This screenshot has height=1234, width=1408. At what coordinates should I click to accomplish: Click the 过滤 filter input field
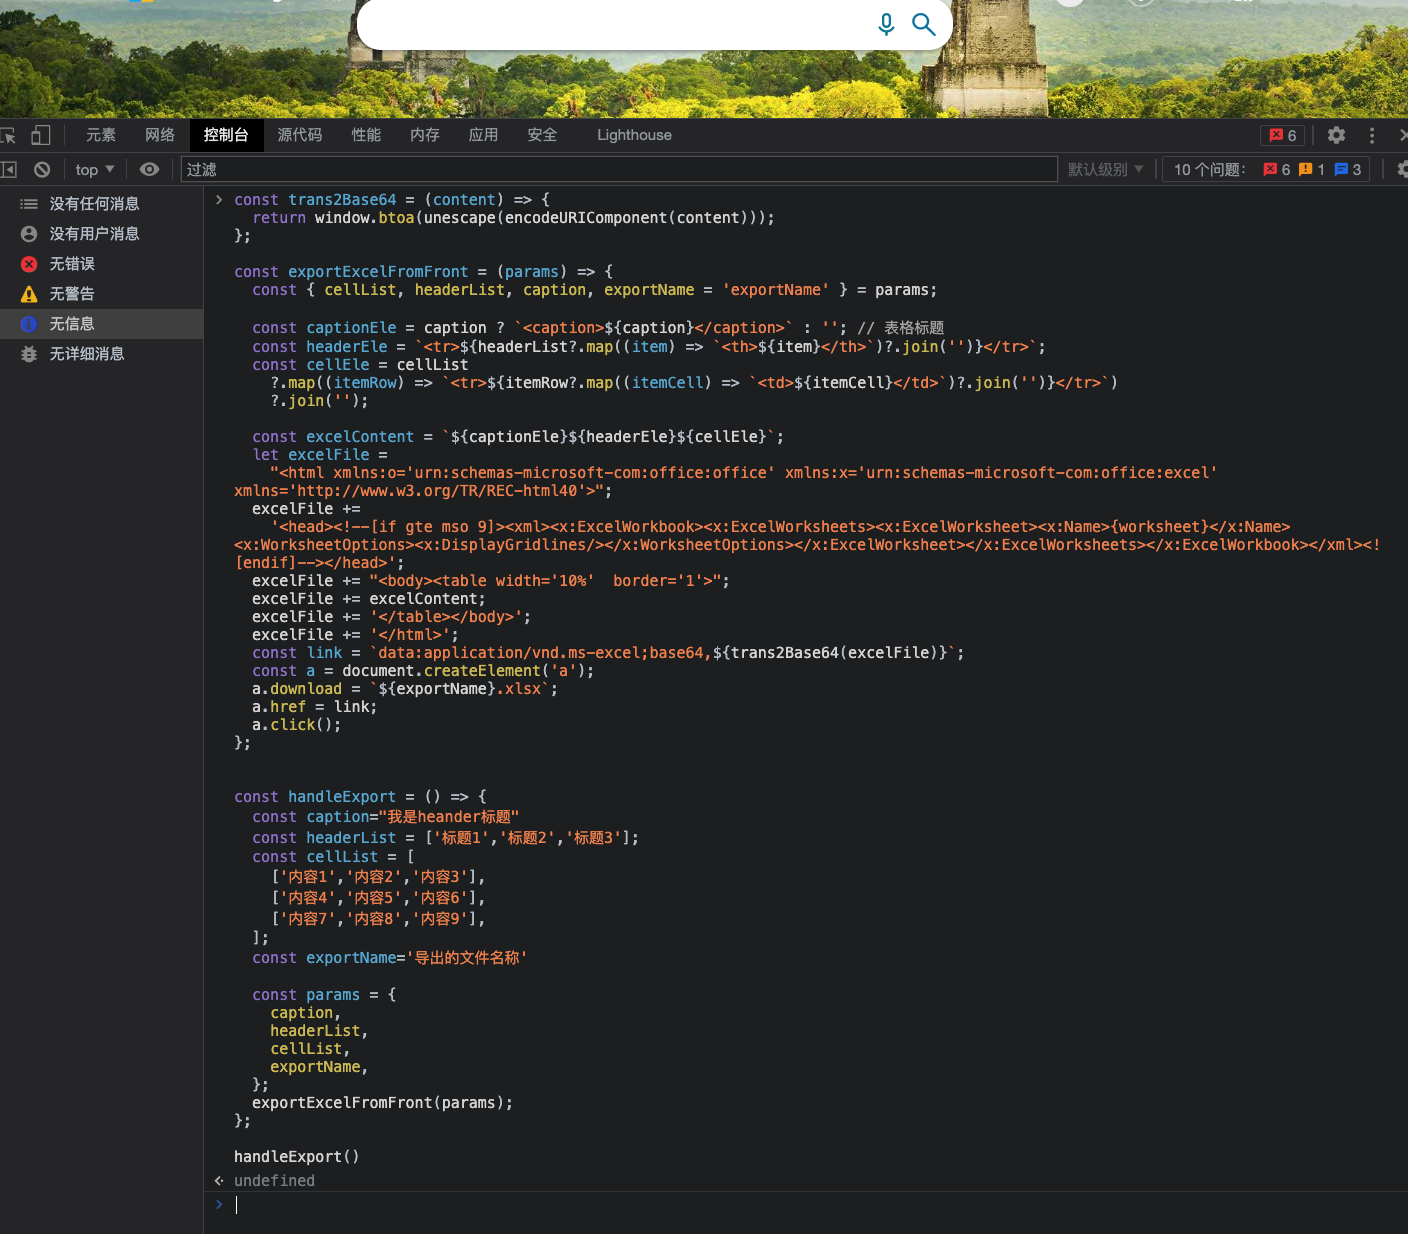pyautogui.click(x=620, y=170)
